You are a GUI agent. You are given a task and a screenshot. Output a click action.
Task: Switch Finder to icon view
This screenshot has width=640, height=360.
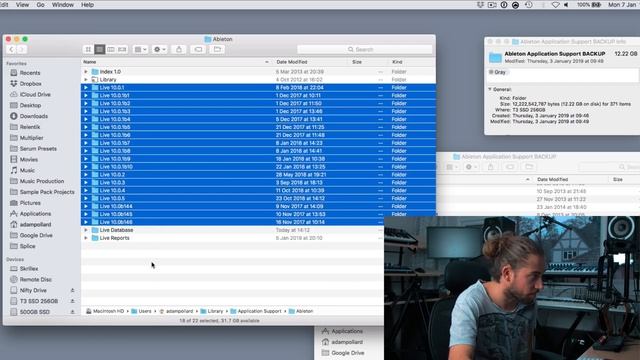pos(88,49)
